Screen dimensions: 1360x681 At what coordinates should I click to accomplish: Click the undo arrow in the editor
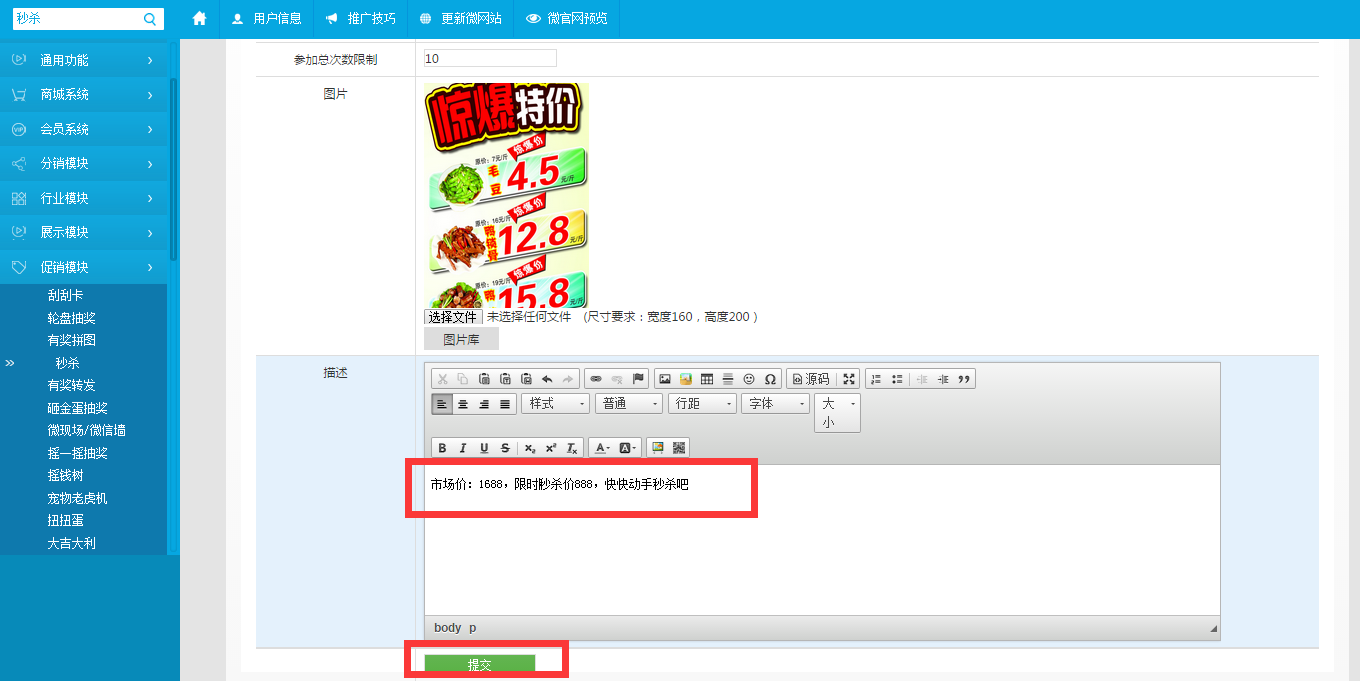[547, 379]
